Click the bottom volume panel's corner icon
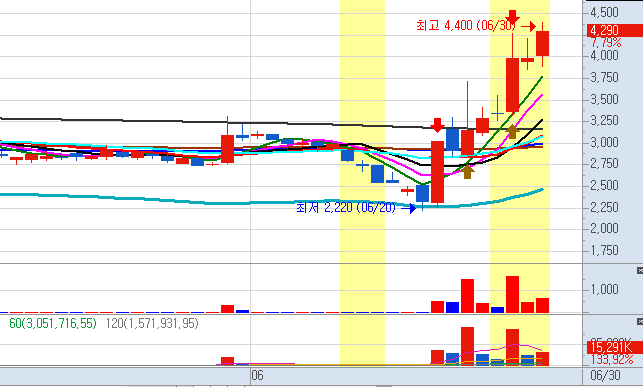The height and width of the screenshot is (387, 643). (x=640, y=322)
